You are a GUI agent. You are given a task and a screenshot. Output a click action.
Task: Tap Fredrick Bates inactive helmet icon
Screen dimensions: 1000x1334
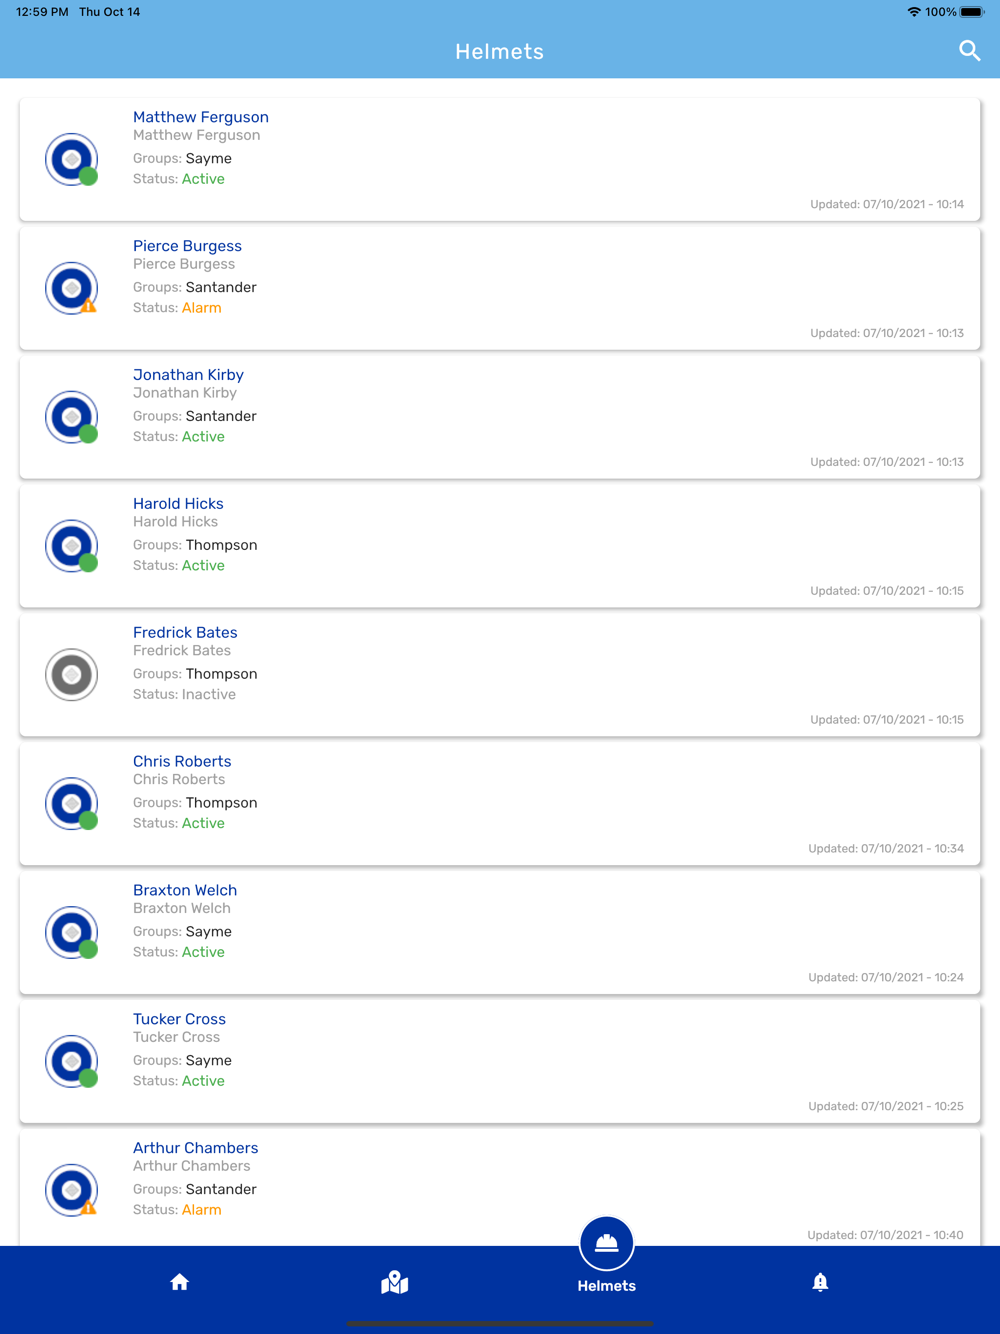(72, 675)
